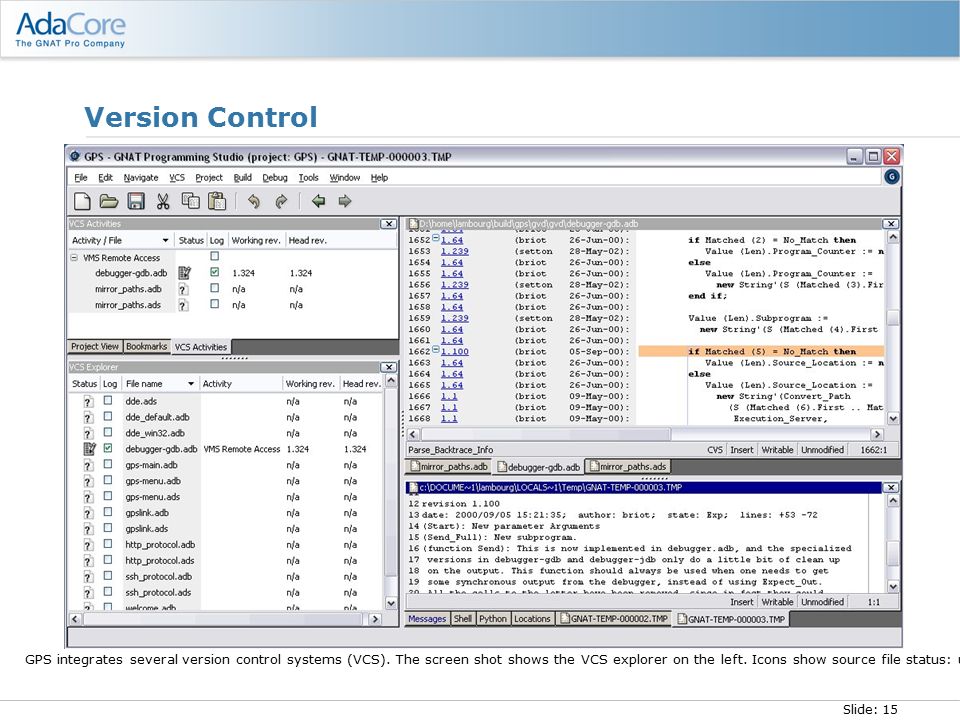Close the VCS Activities panel
The image size is (960, 720).
point(388,224)
